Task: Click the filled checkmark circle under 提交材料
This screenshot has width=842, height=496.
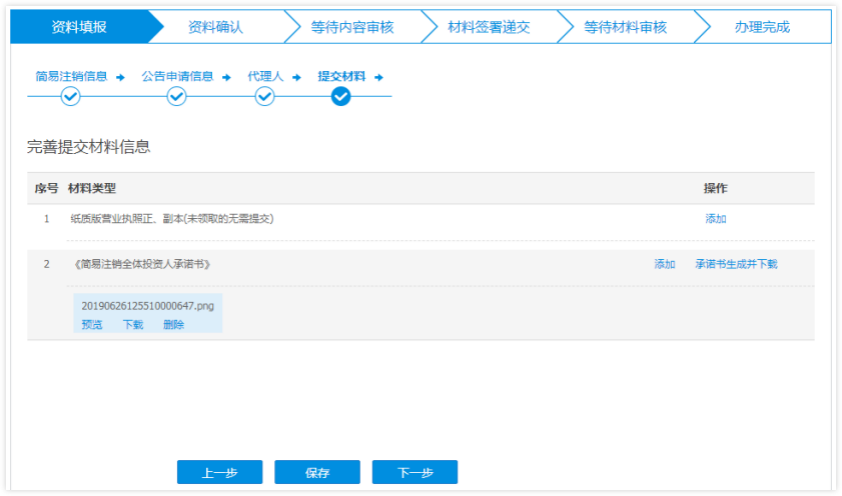Action: click(341, 97)
